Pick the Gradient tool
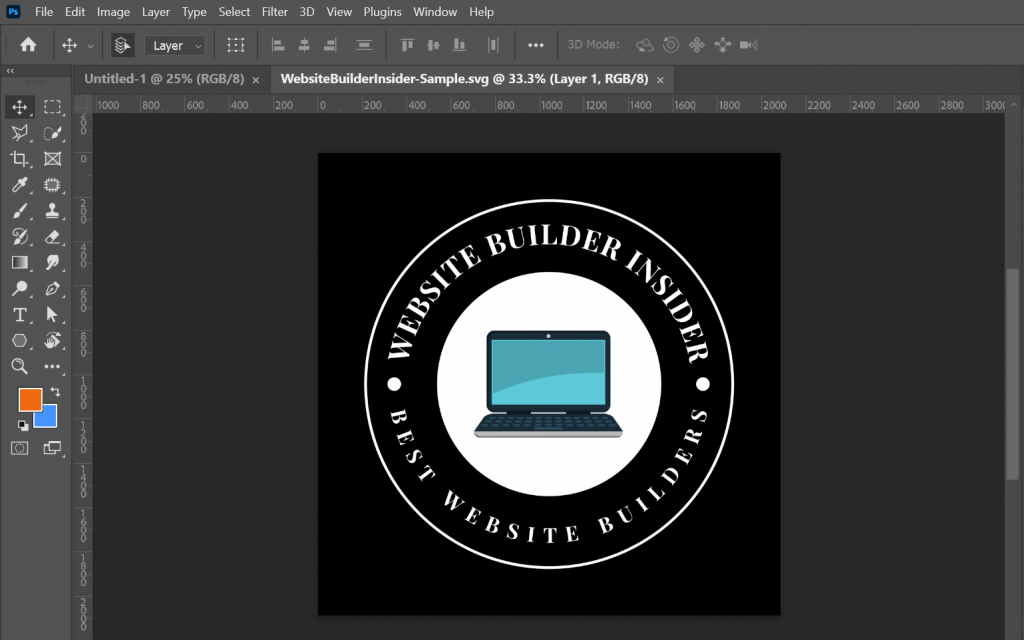1024x640 pixels. coord(20,263)
